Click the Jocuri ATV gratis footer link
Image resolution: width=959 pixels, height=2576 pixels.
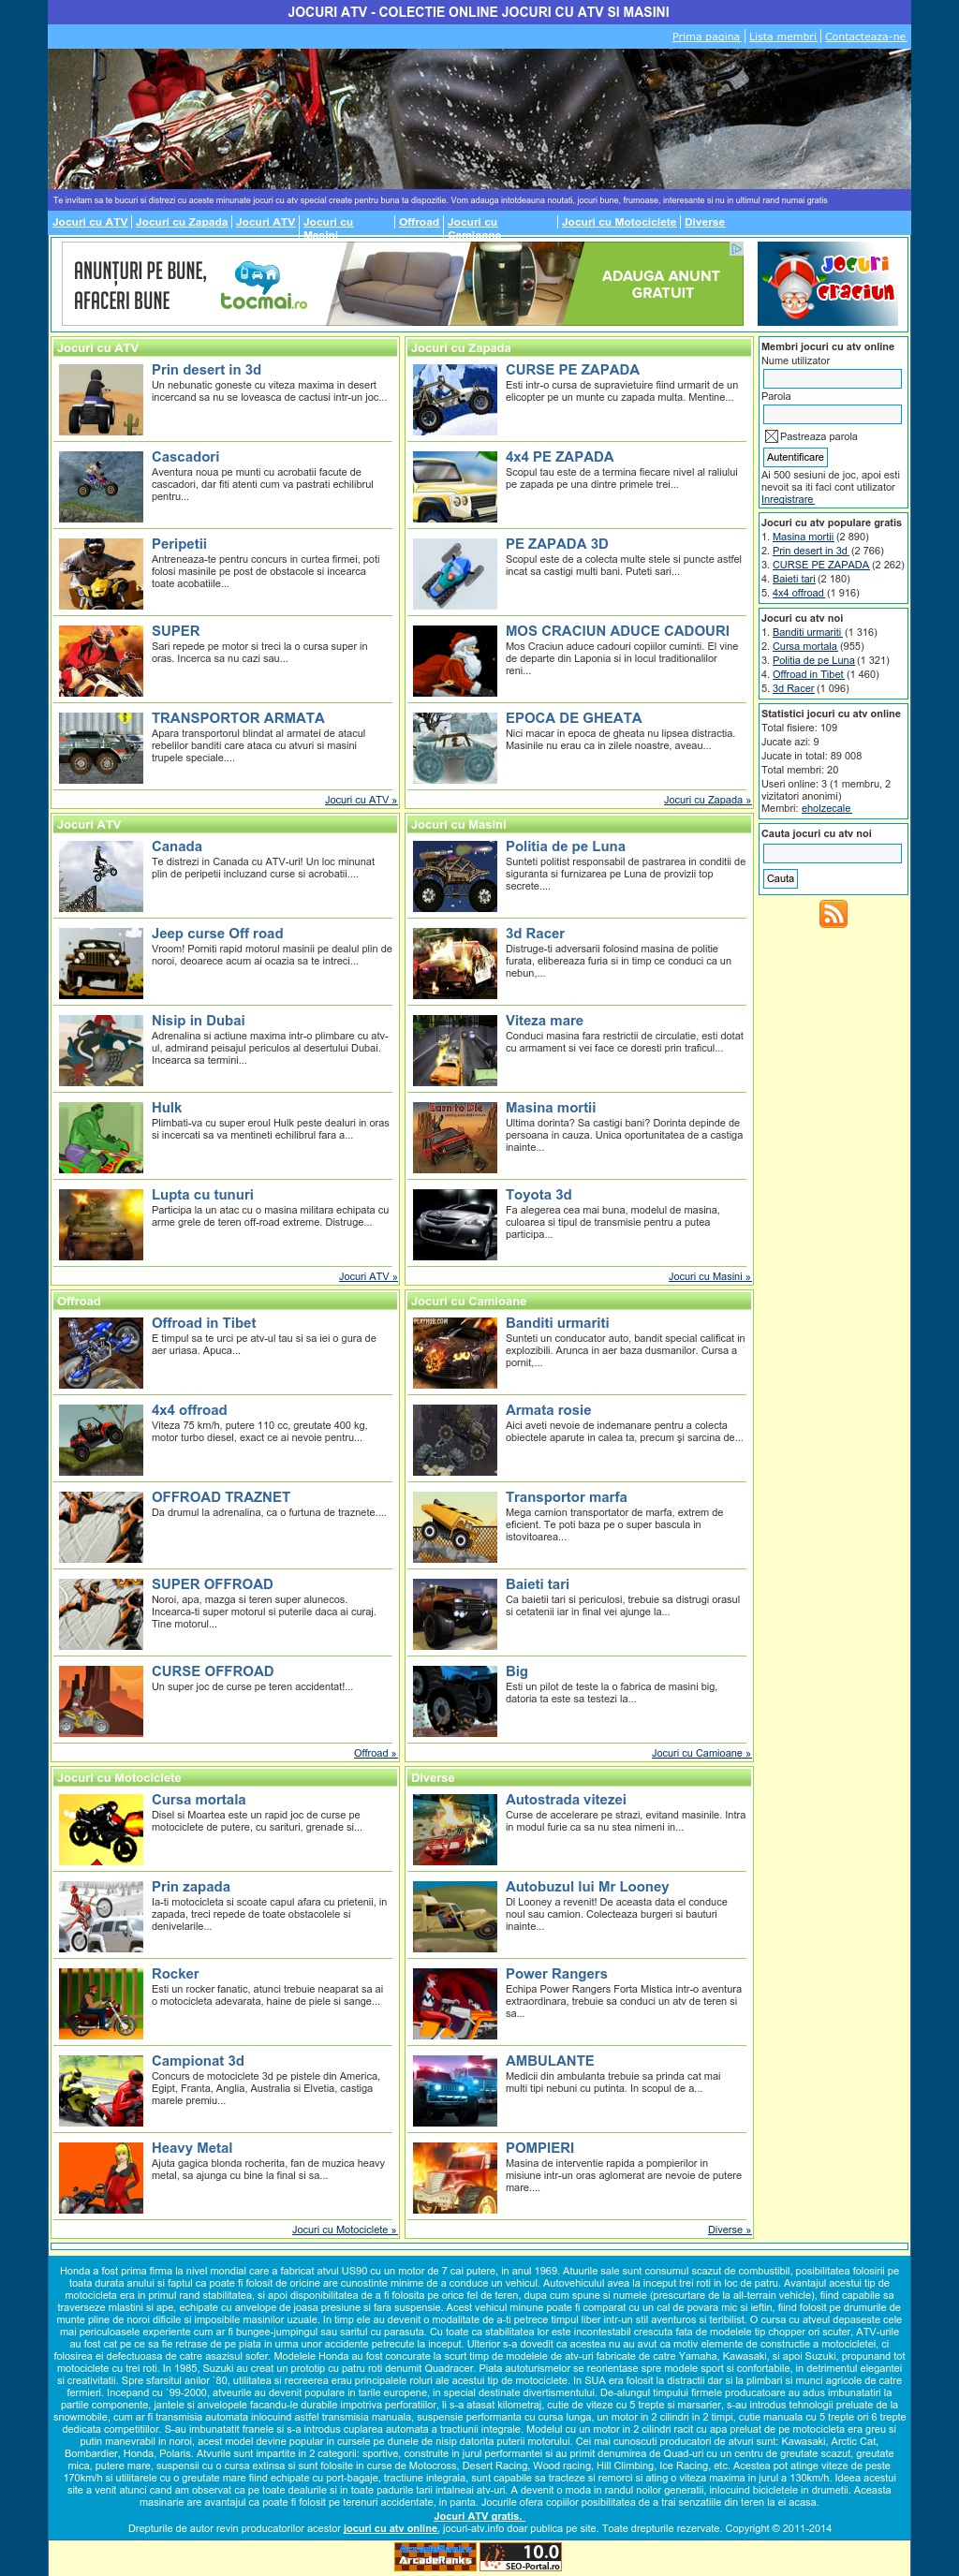(479, 2516)
